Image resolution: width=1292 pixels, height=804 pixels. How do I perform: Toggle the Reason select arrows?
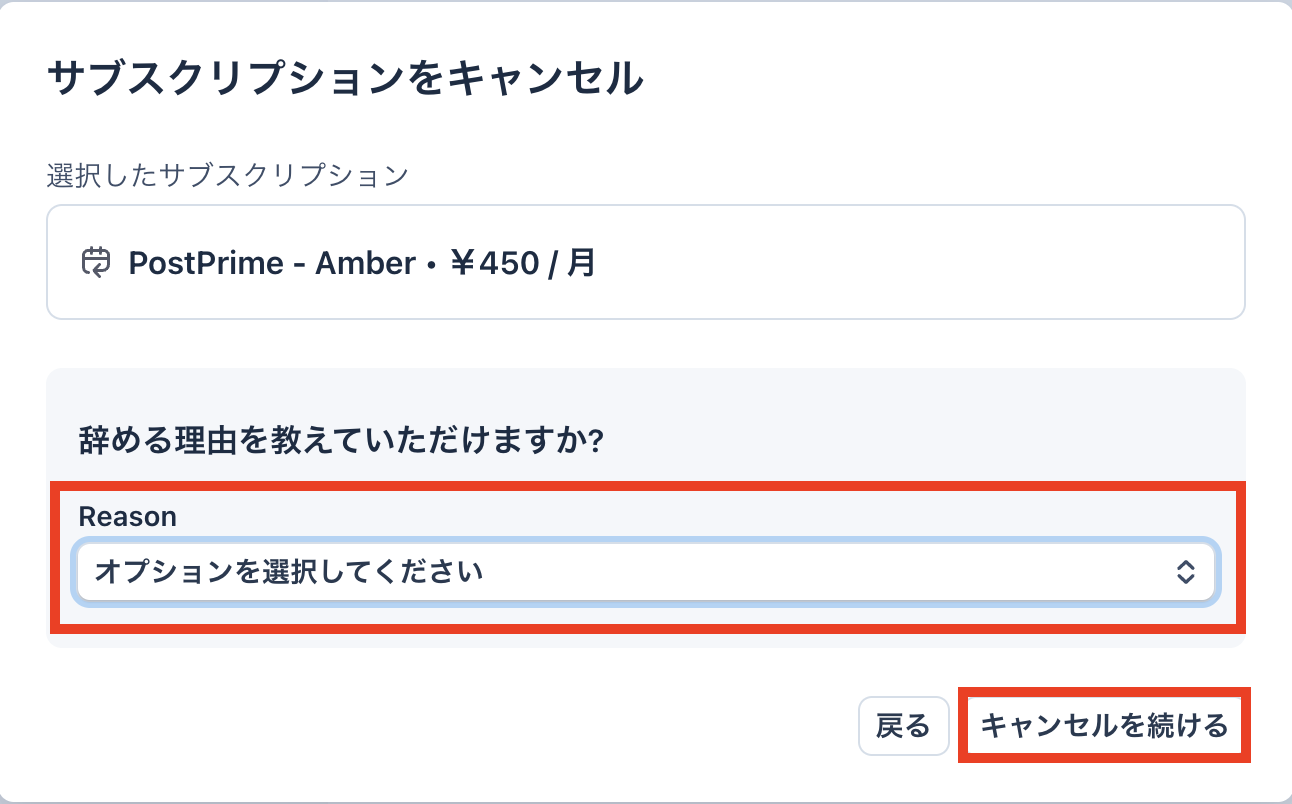(1186, 572)
